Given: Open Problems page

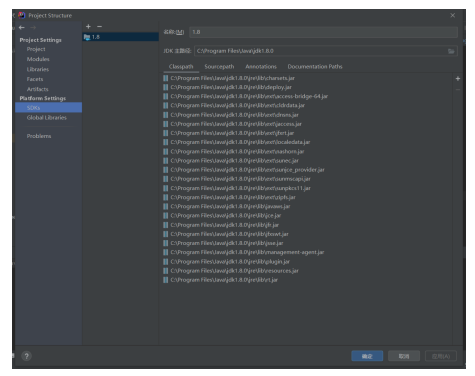Looking at the screenshot, I should (x=39, y=136).
